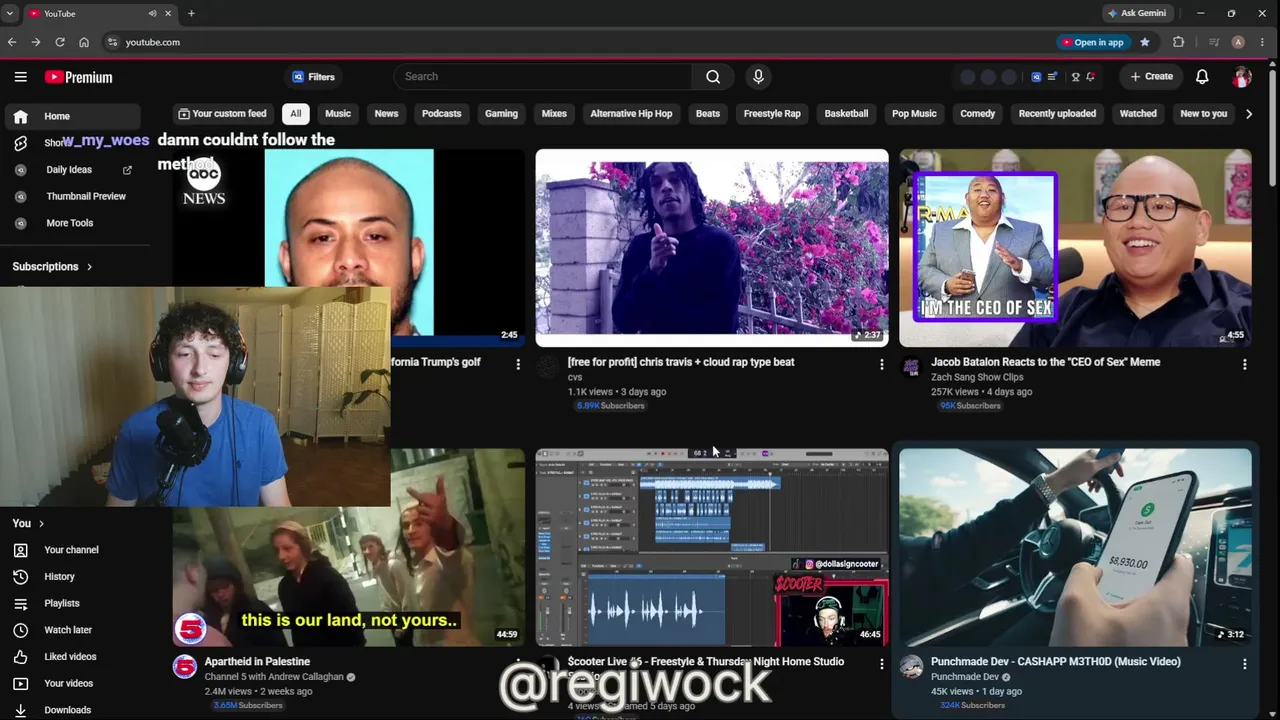This screenshot has width=1280, height=720.
Task: Select the Recently uploaded chip
Action: 1057,114
